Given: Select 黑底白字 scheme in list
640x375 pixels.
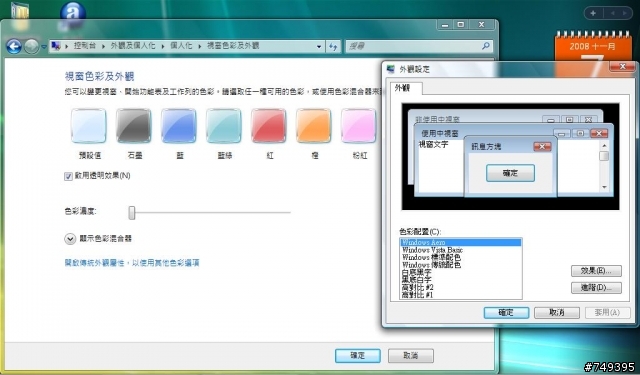Looking at the screenshot, I should click(x=460, y=280).
